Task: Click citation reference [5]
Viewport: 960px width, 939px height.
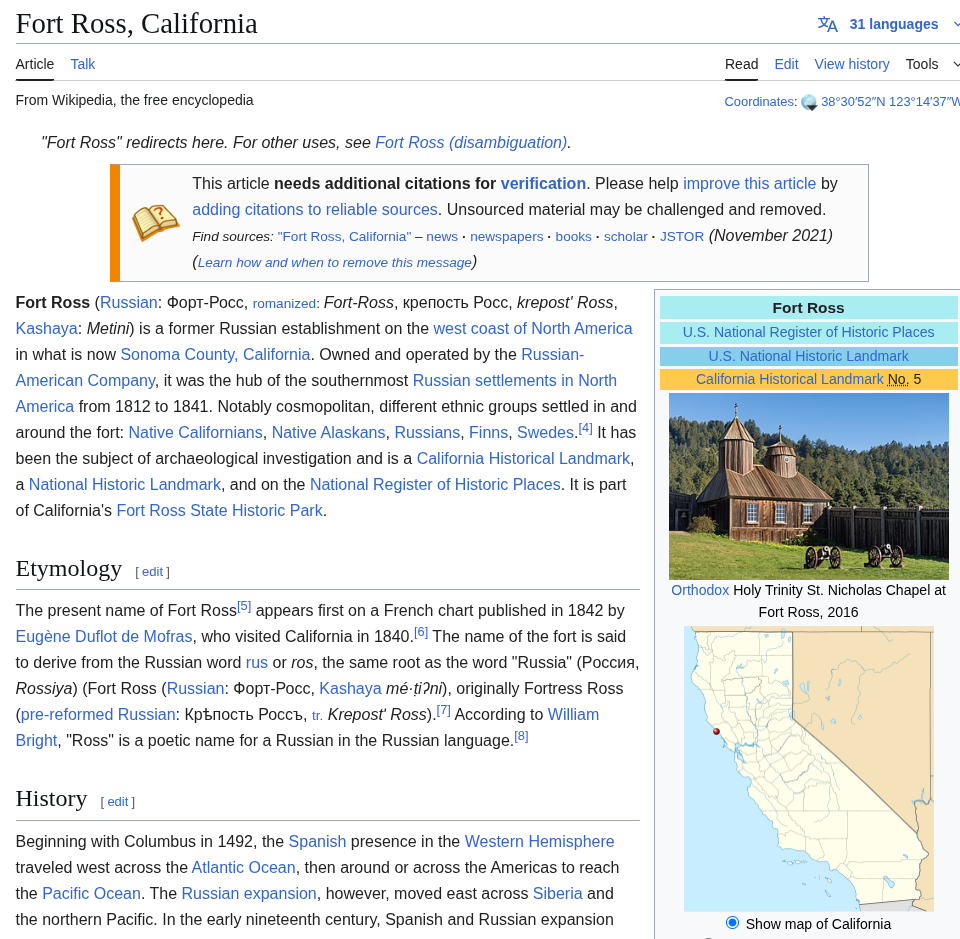Action: coord(244,607)
